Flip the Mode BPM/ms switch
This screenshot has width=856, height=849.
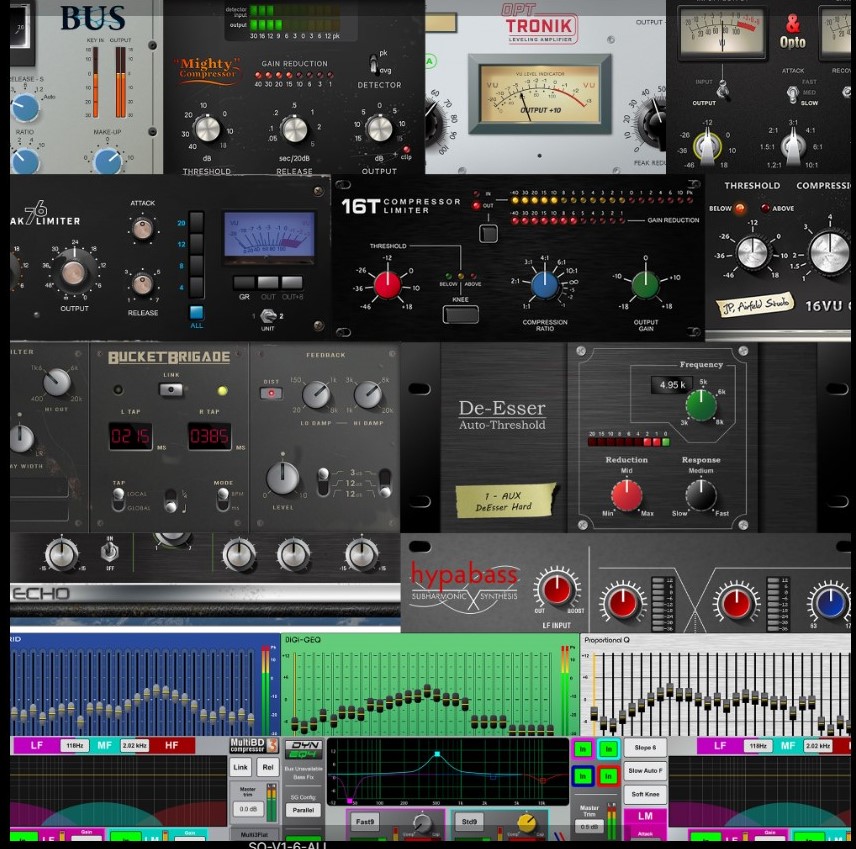pyautogui.click(x=223, y=498)
